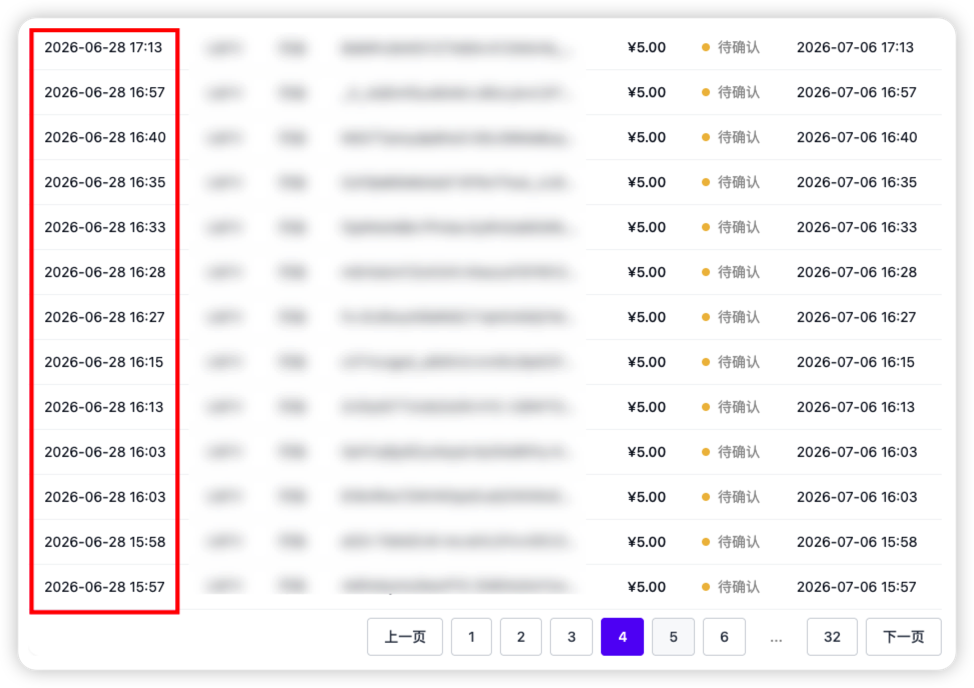
Task: Open page 1 in pagination
Action: coord(471,636)
